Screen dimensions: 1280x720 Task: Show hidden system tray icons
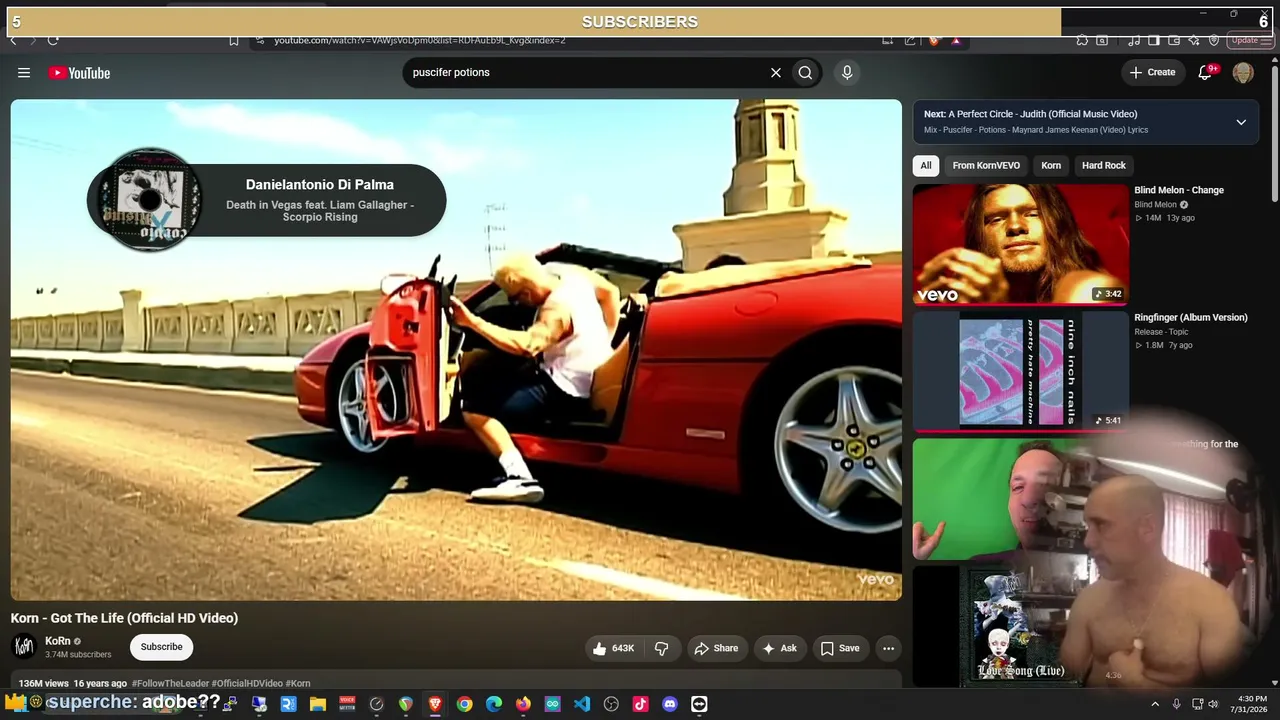coord(1155,704)
